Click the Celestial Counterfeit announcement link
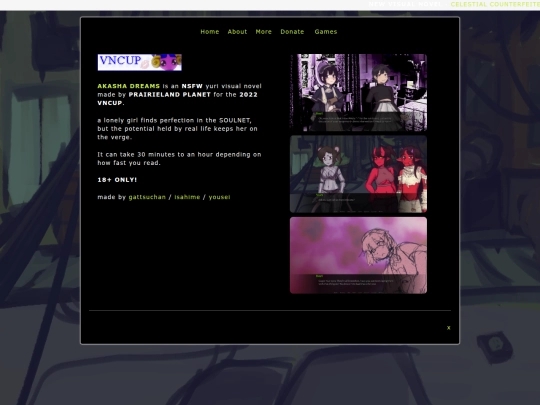The height and width of the screenshot is (405, 540). pos(495,4)
